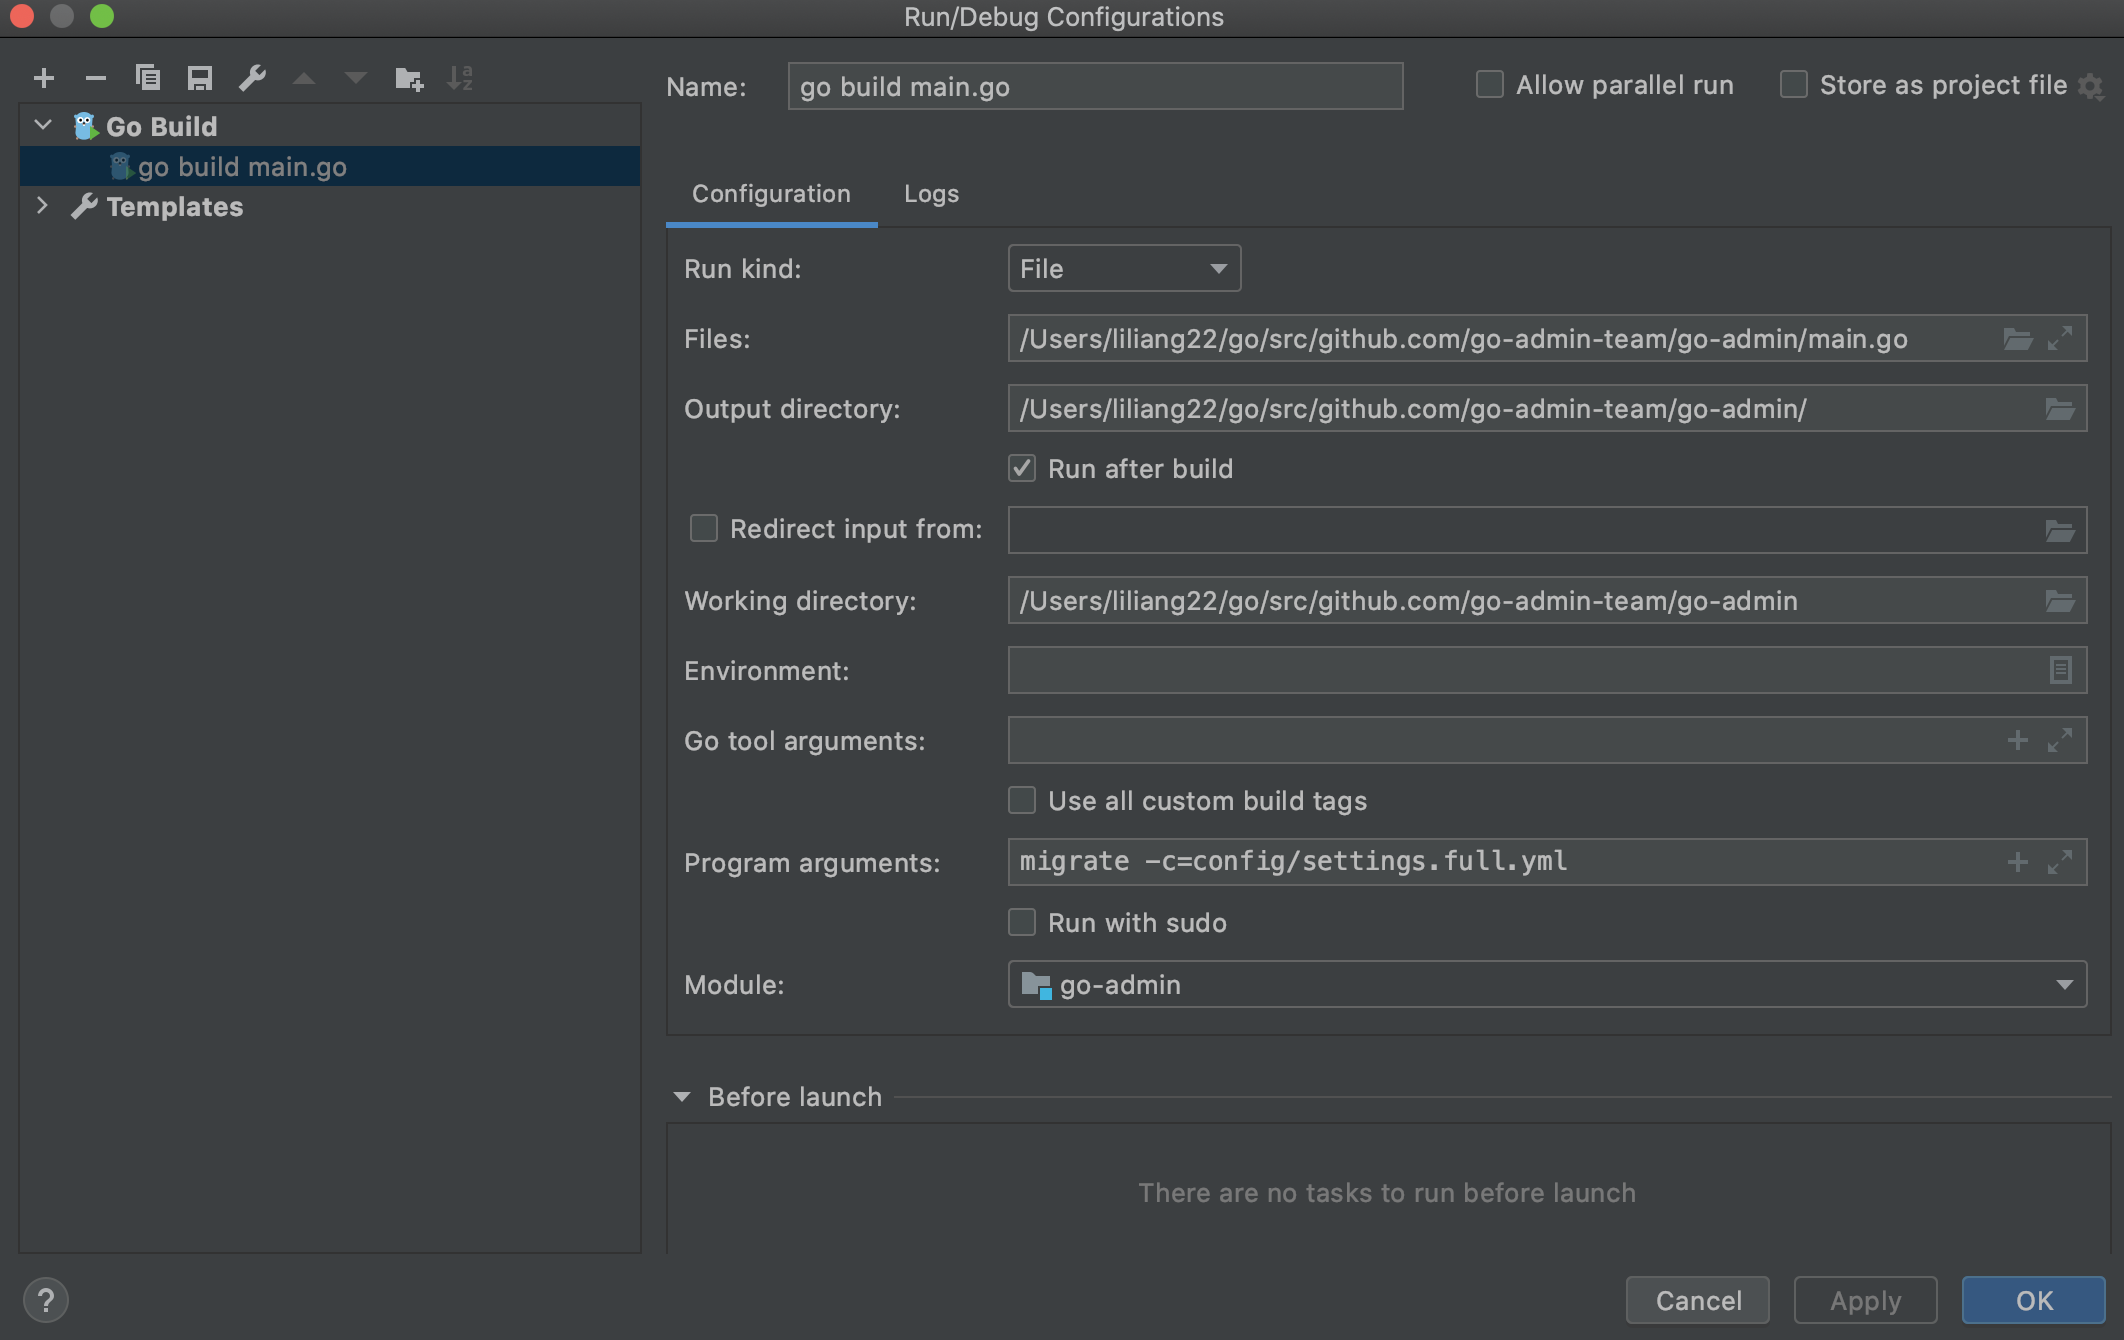Enable the Allow parallel run checkbox

(x=1489, y=85)
